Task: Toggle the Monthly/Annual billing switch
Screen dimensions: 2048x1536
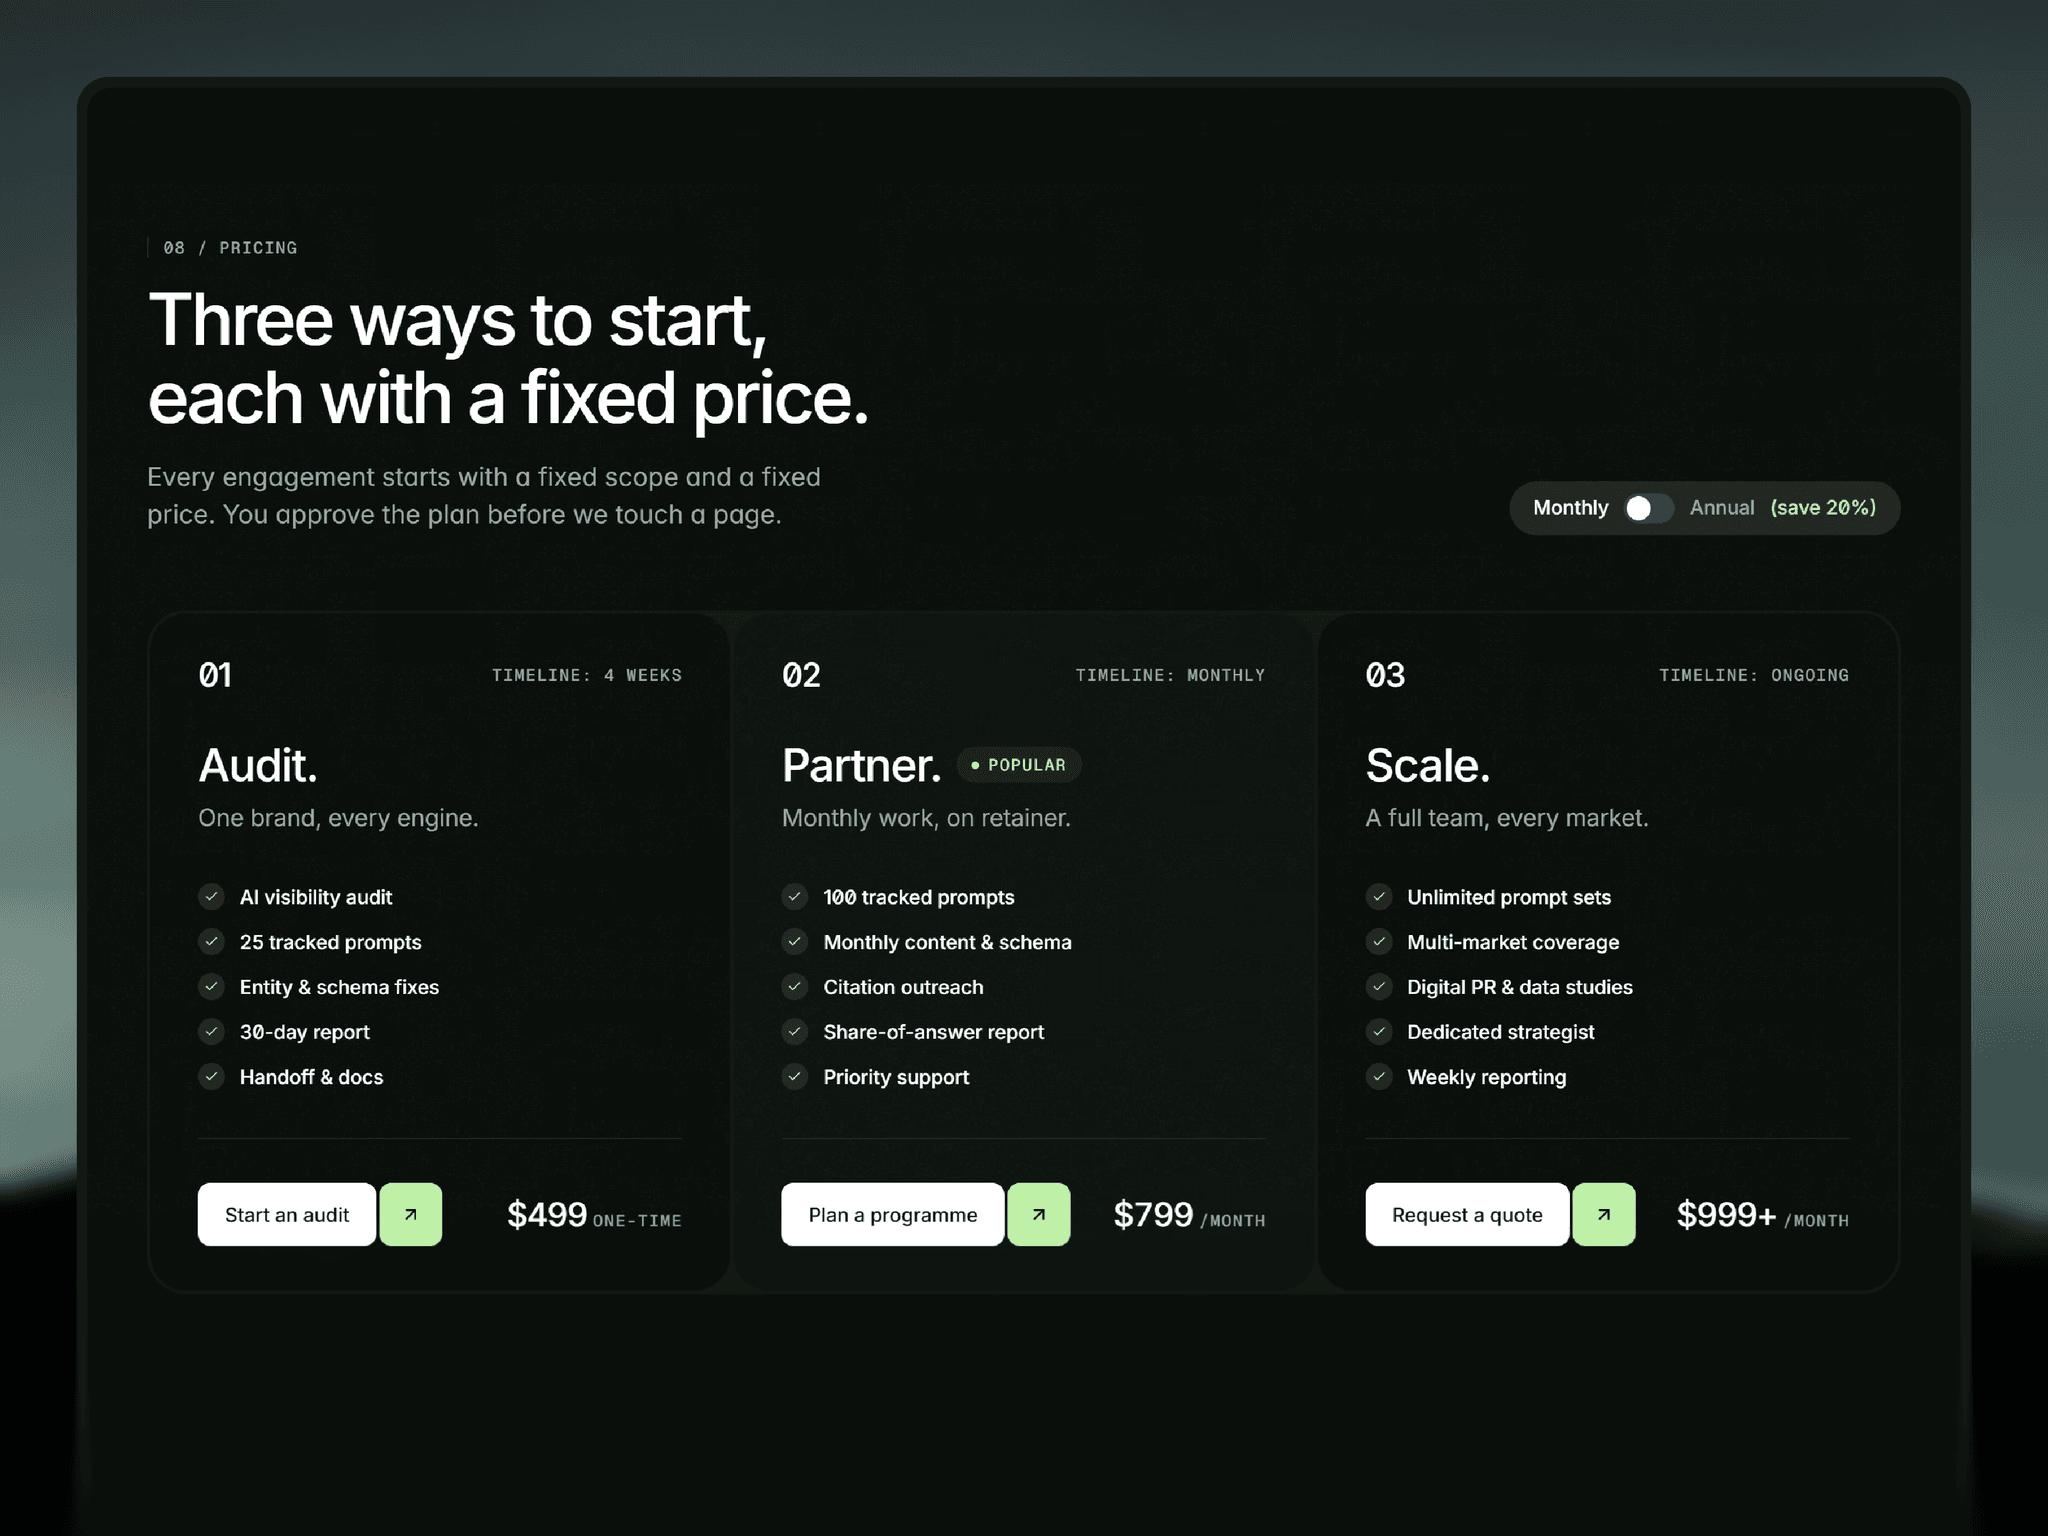Action: click(x=1648, y=508)
